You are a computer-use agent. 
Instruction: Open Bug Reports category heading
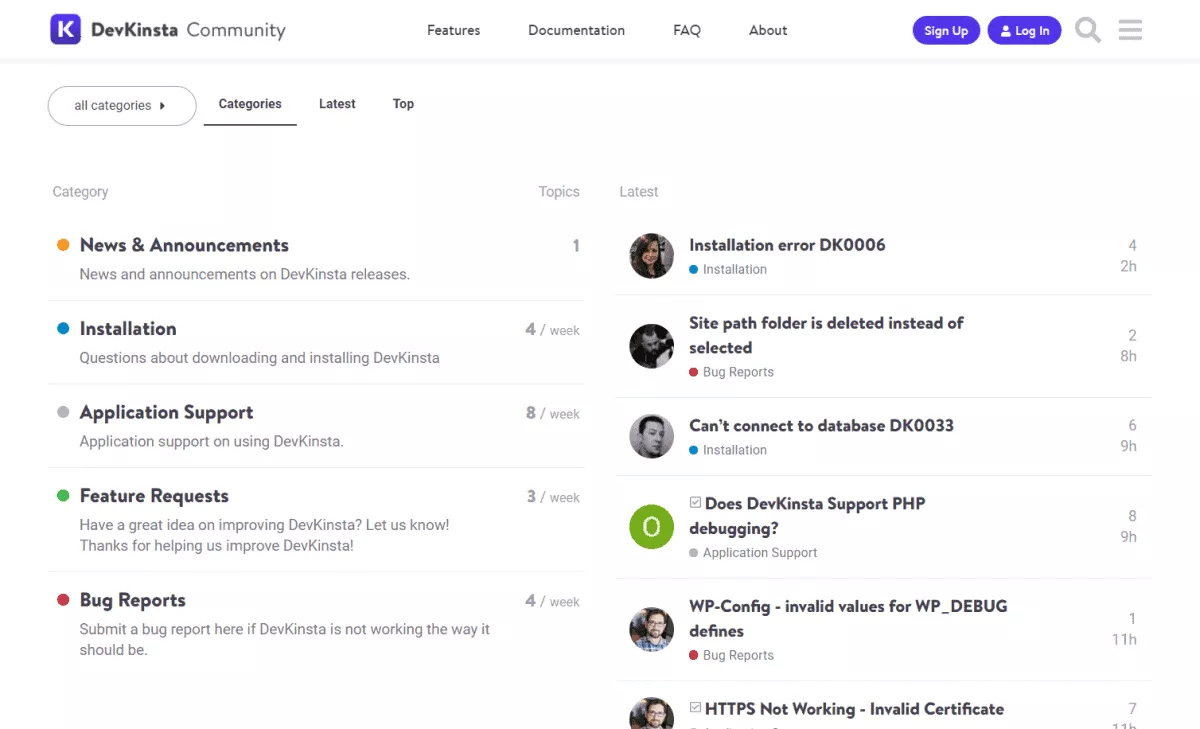133,600
